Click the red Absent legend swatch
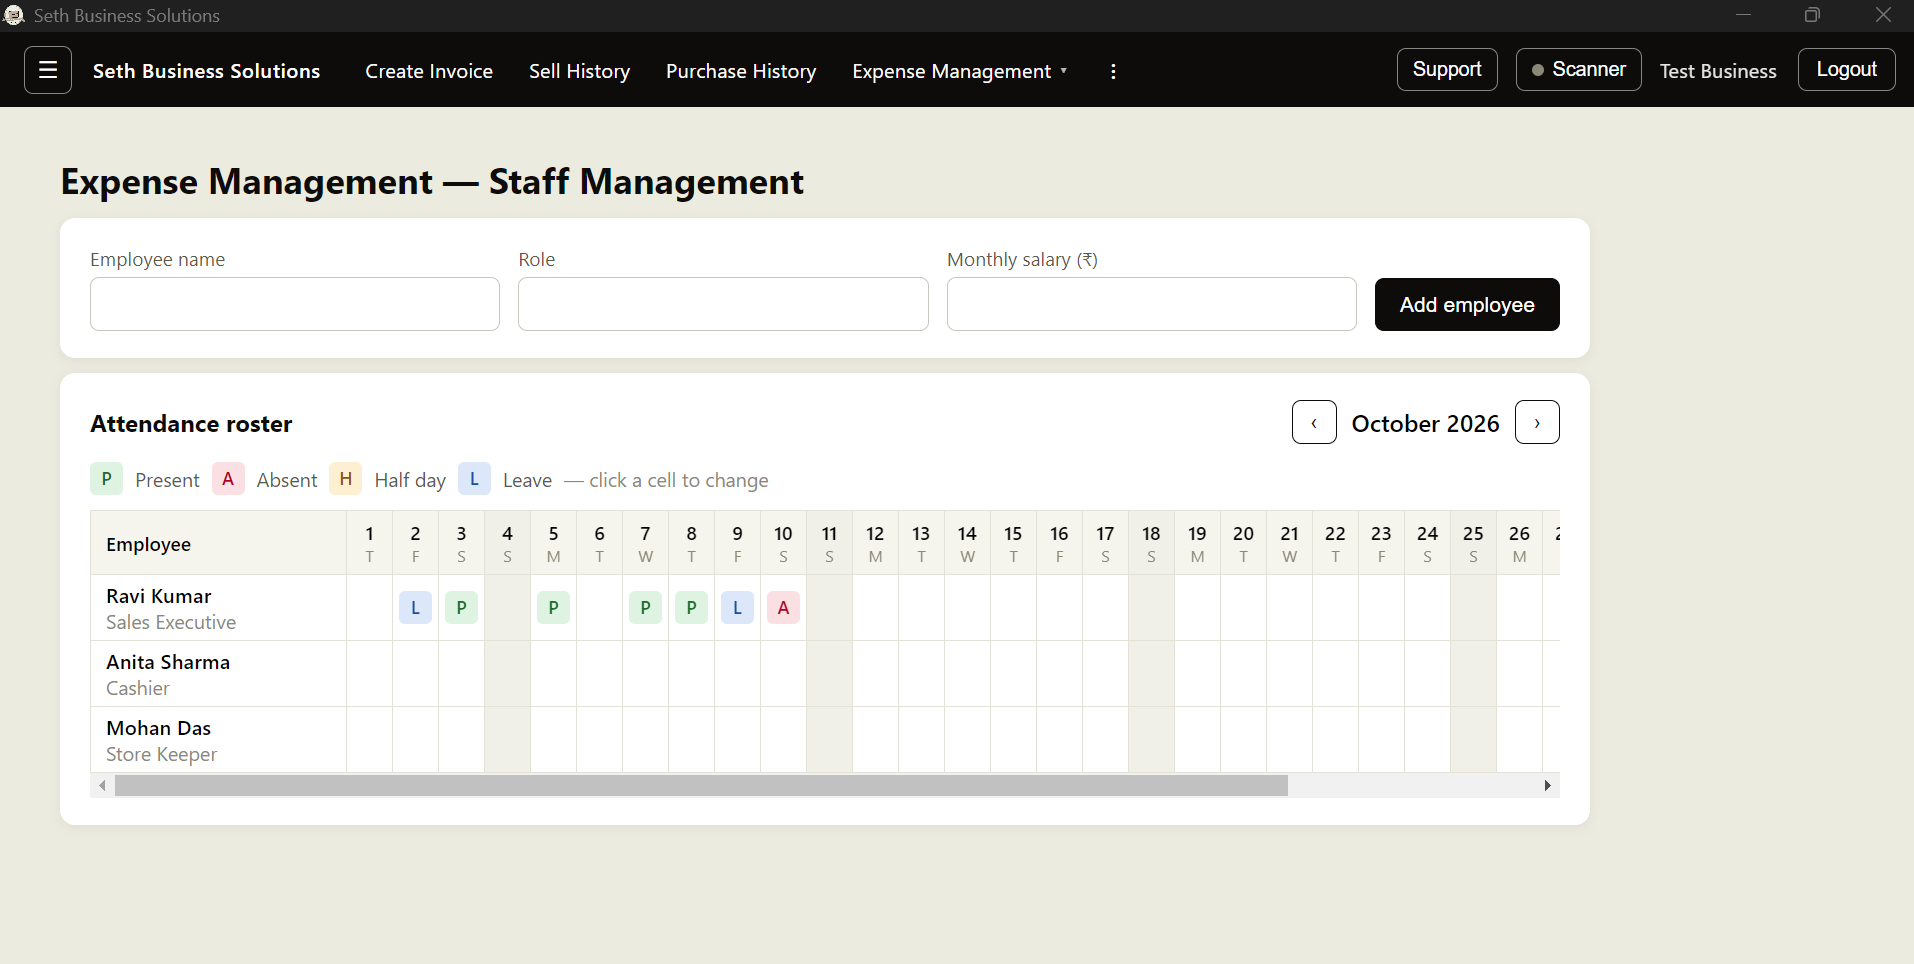1914x964 pixels. [x=228, y=479]
